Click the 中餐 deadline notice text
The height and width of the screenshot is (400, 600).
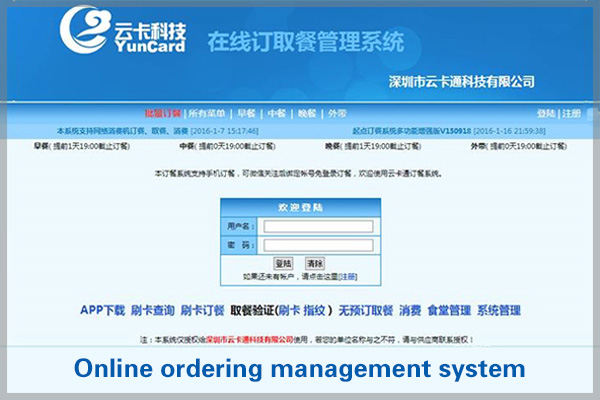click(x=227, y=146)
